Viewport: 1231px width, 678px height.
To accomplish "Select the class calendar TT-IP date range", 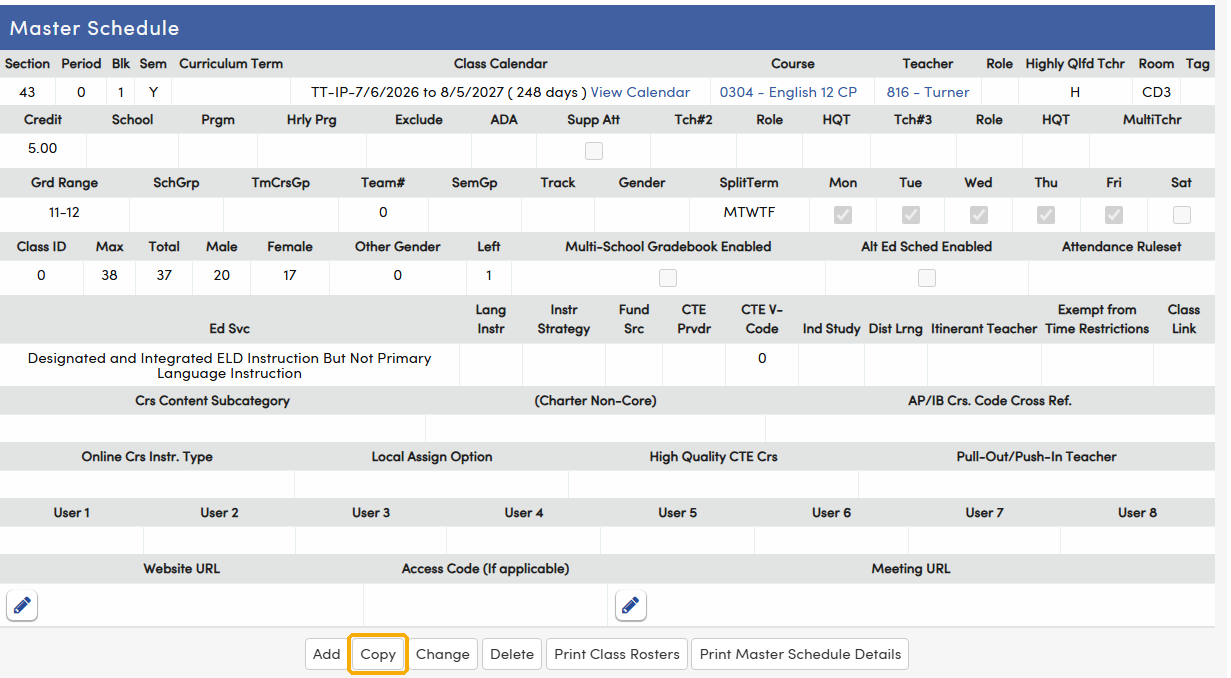I will tap(449, 92).
